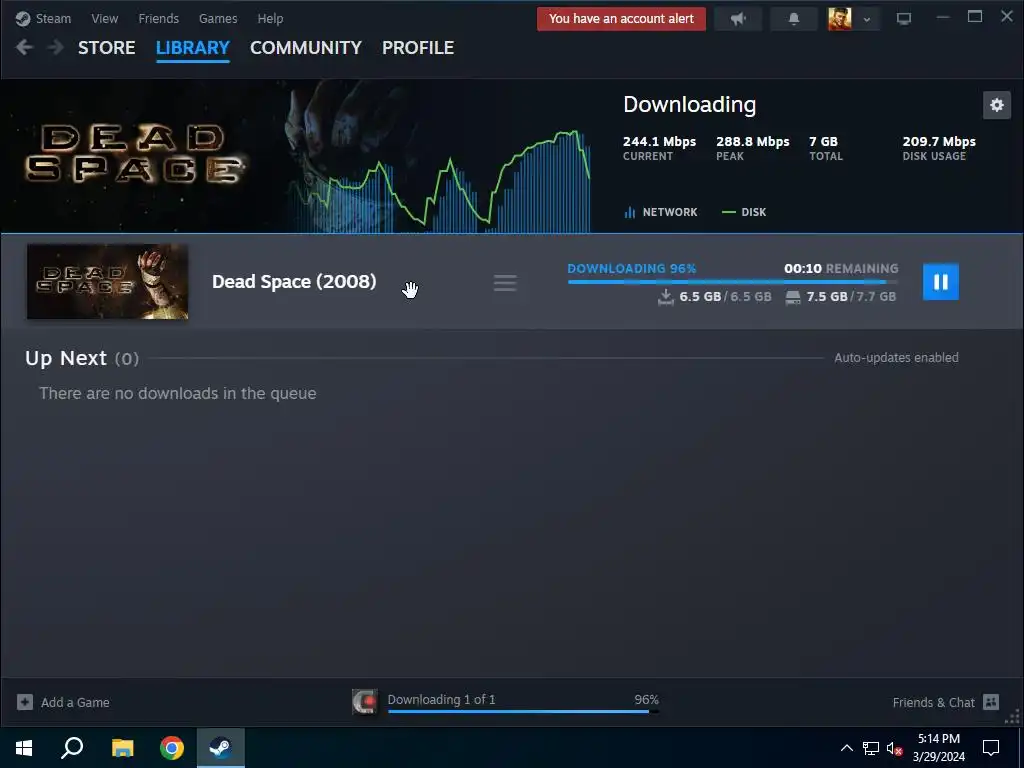Click the download arrow icon beside 6.5 GB
The image size is (1024, 768).
coord(665,297)
